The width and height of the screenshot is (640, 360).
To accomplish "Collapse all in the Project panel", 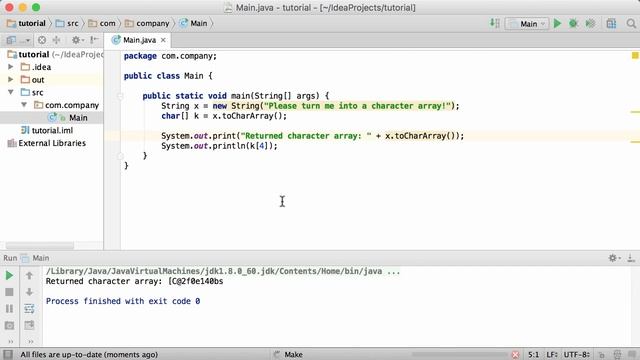I will [x=56, y=40].
